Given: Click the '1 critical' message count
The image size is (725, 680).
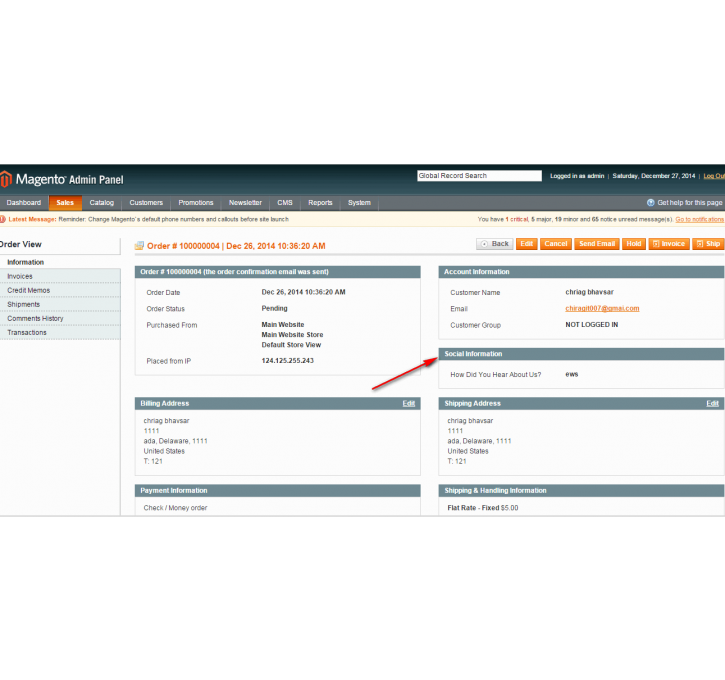Looking at the screenshot, I should tap(517, 219).
